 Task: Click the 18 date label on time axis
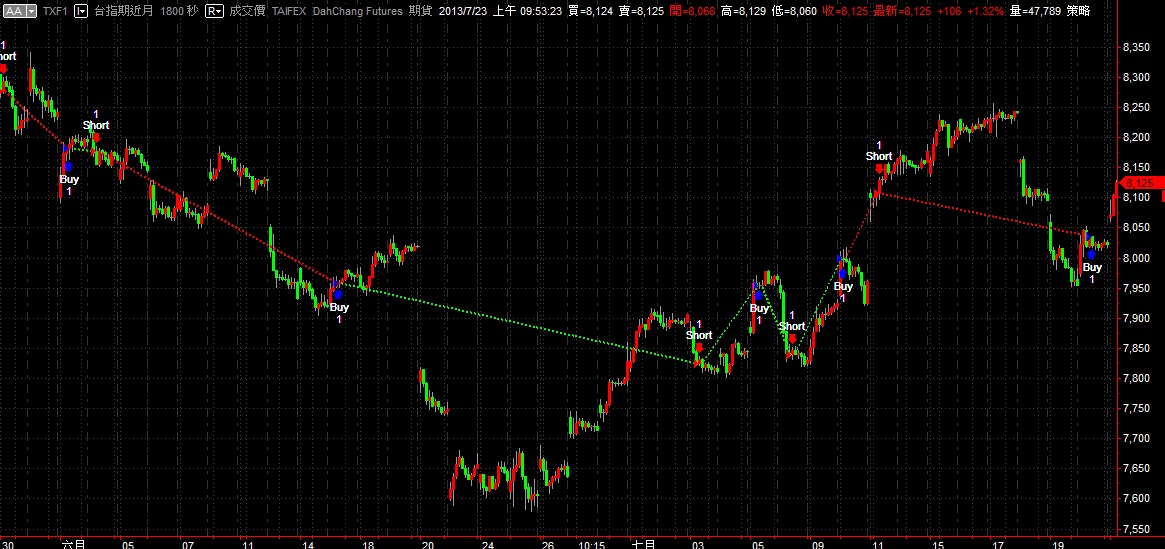(x=367, y=544)
